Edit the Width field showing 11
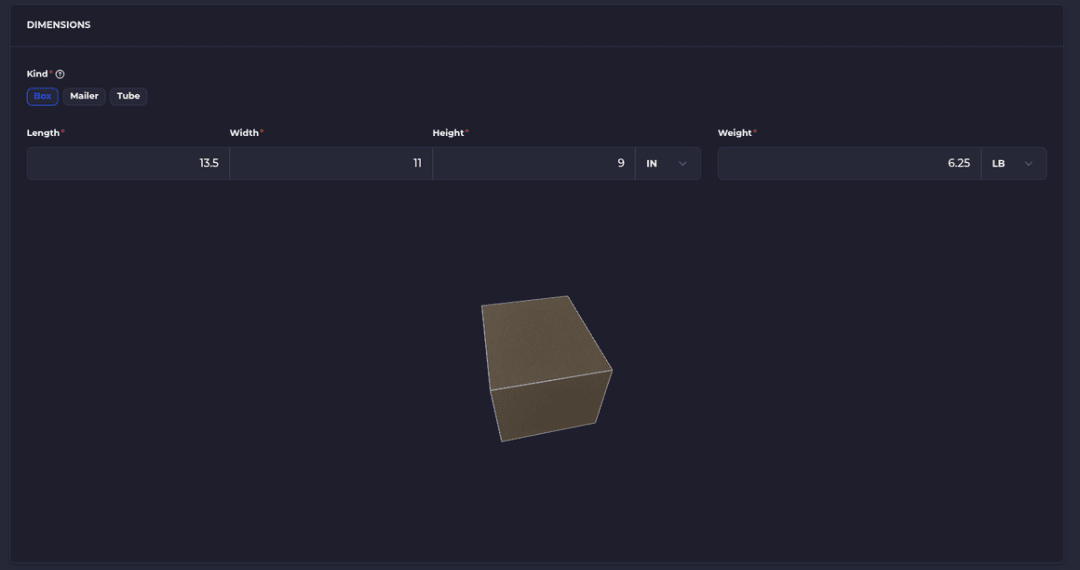The height and width of the screenshot is (570, 1080). (331, 163)
